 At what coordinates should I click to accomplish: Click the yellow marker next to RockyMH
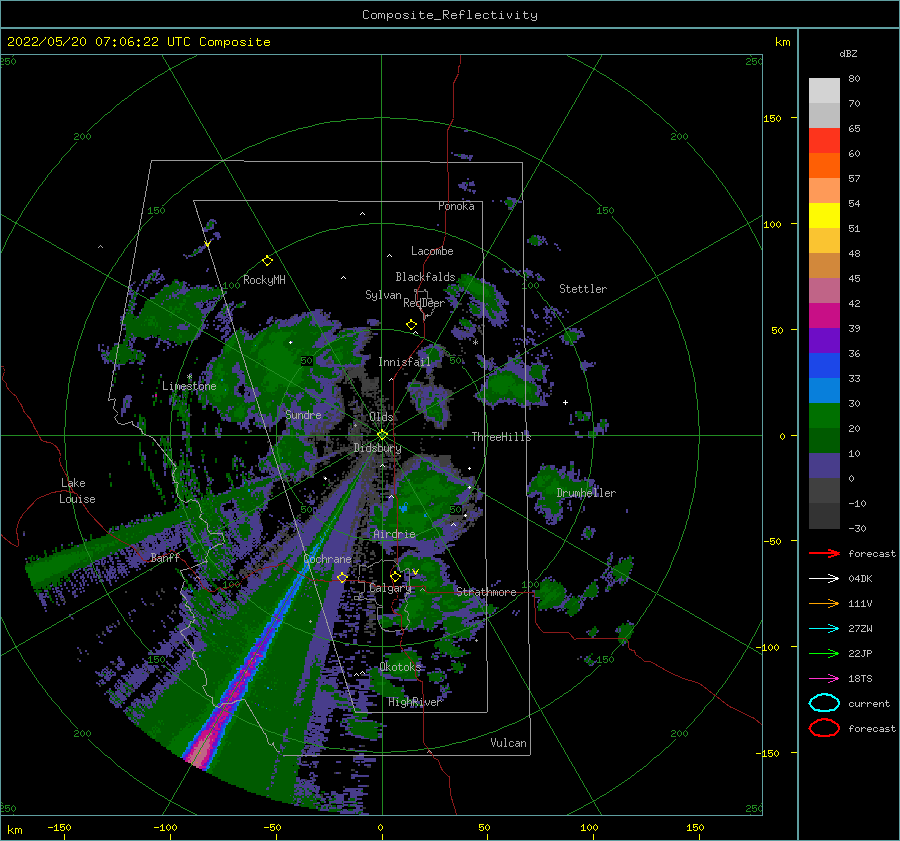click(x=267, y=261)
